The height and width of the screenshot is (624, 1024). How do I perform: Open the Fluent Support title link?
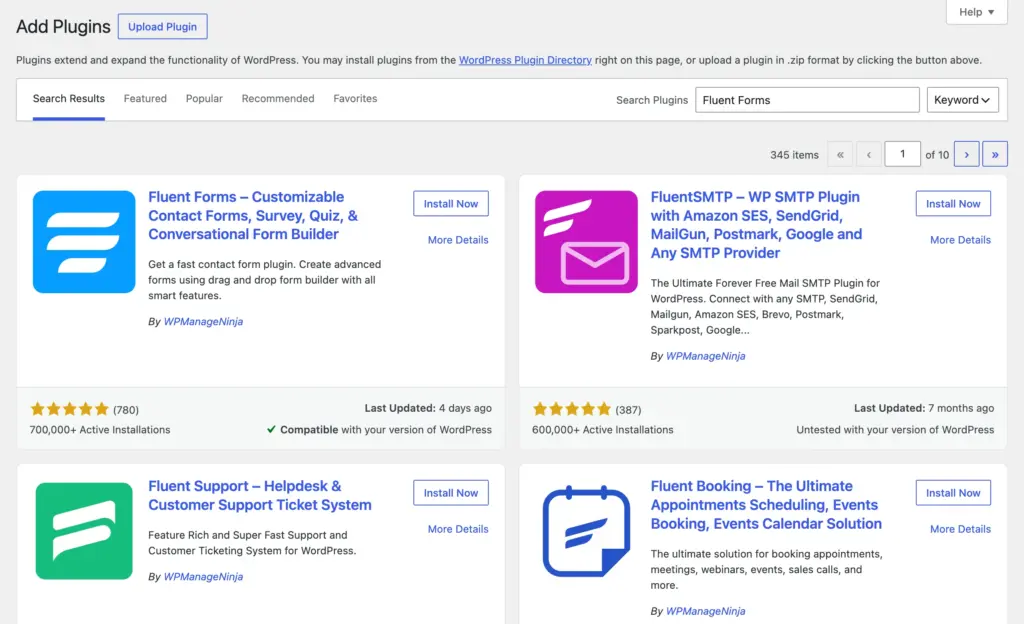(259, 495)
